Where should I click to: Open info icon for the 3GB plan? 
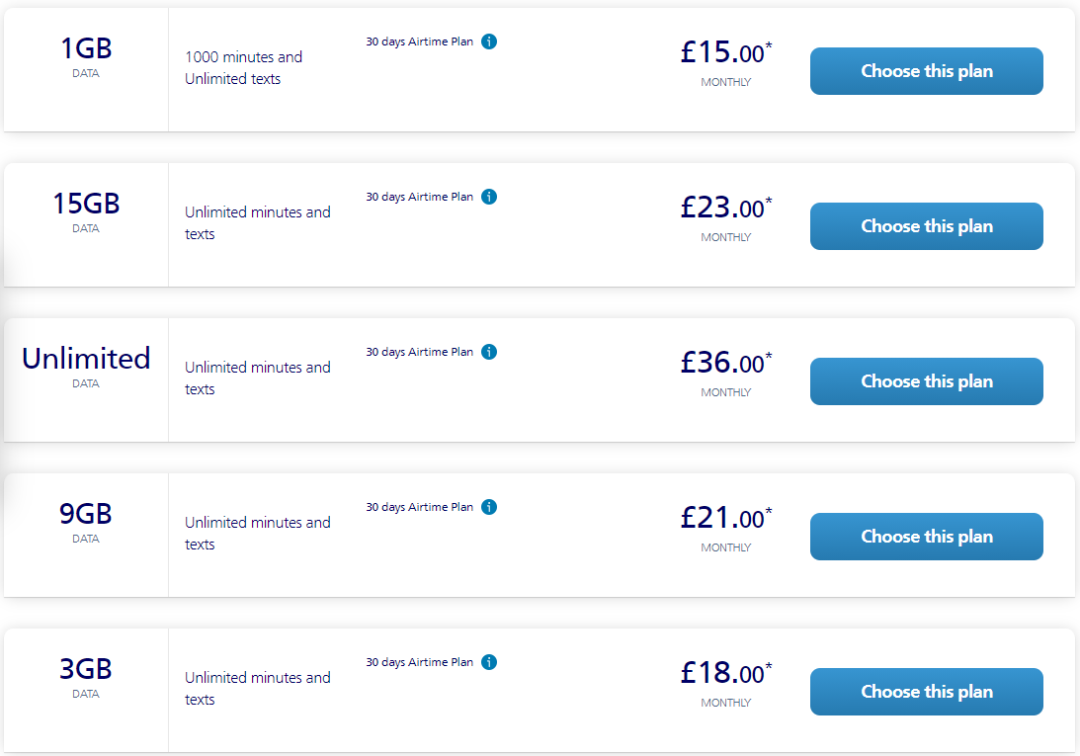pyautogui.click(x=489, y=662)
